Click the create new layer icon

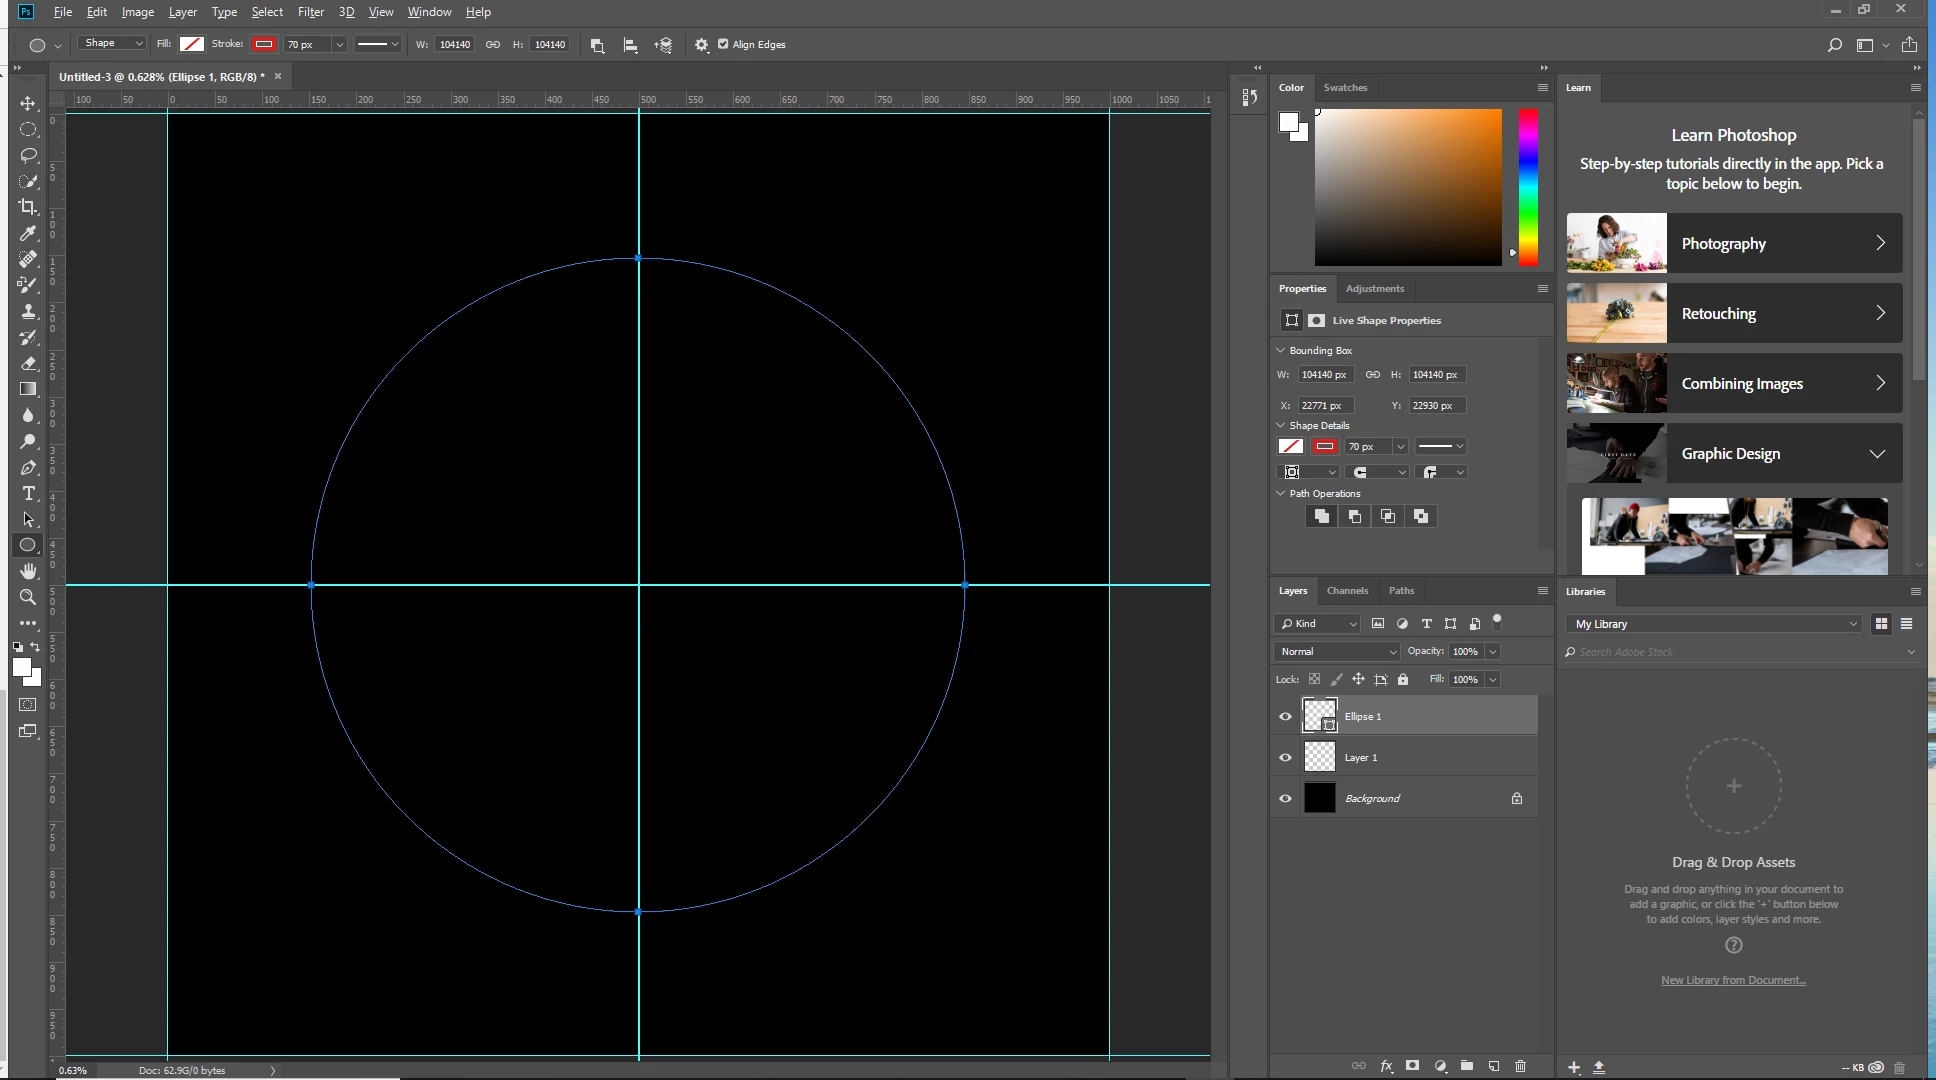click(1493, 1066)
